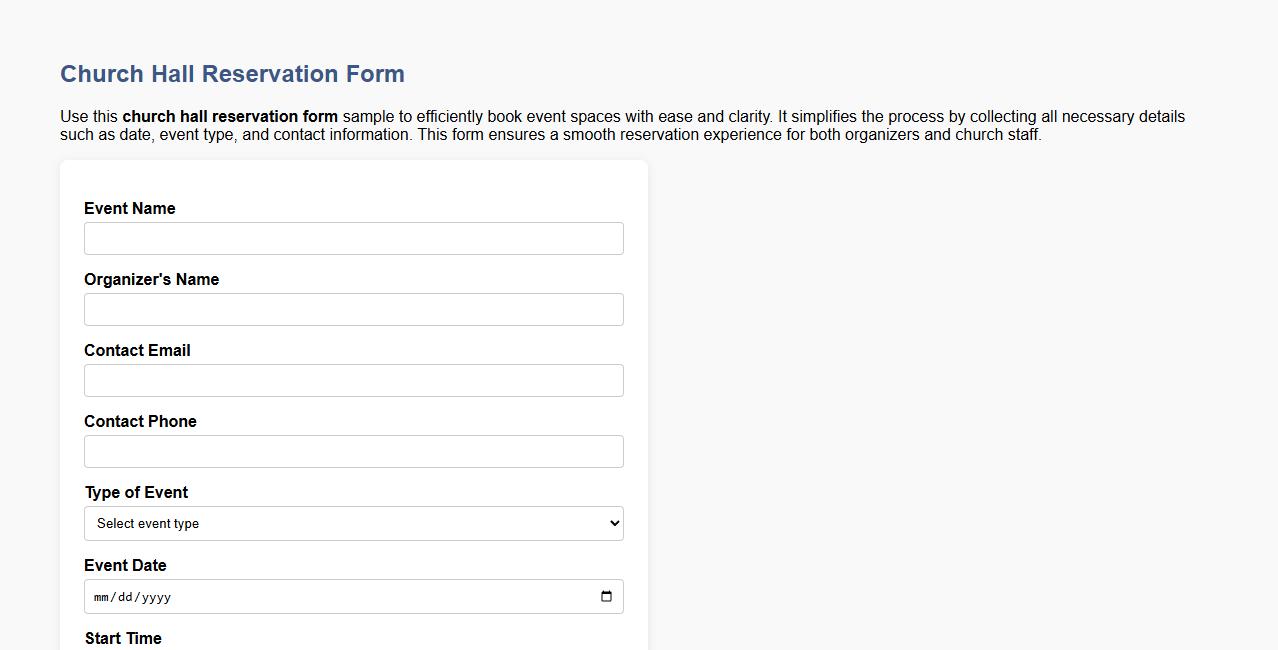1278x650 pixels.
Task: Click the Church Hall Reservation Form heading
Action: pyautogui.click(x=232, y=73)
